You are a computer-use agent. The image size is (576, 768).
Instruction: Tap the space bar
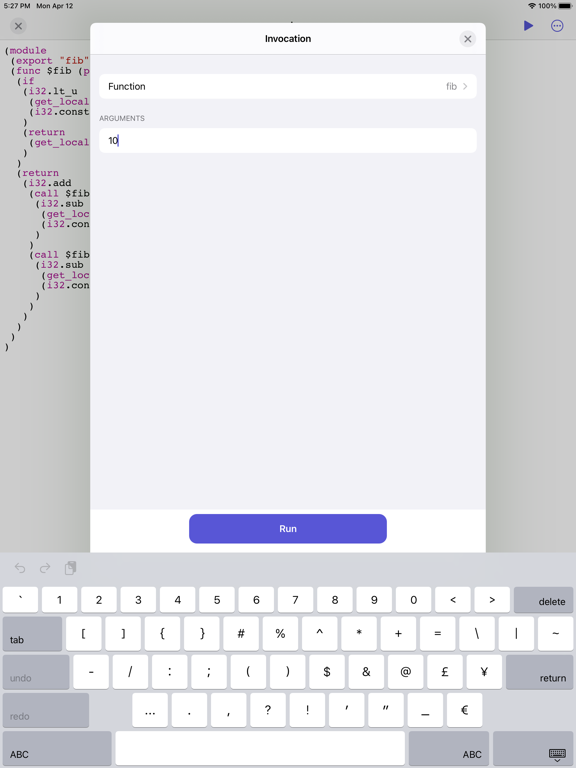260,748
